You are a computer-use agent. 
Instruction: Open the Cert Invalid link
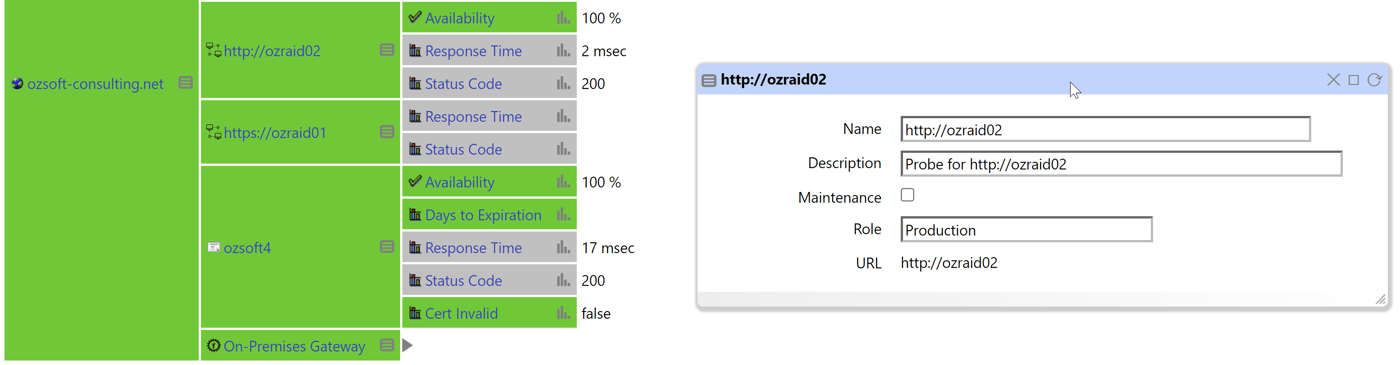click(461, 314)
